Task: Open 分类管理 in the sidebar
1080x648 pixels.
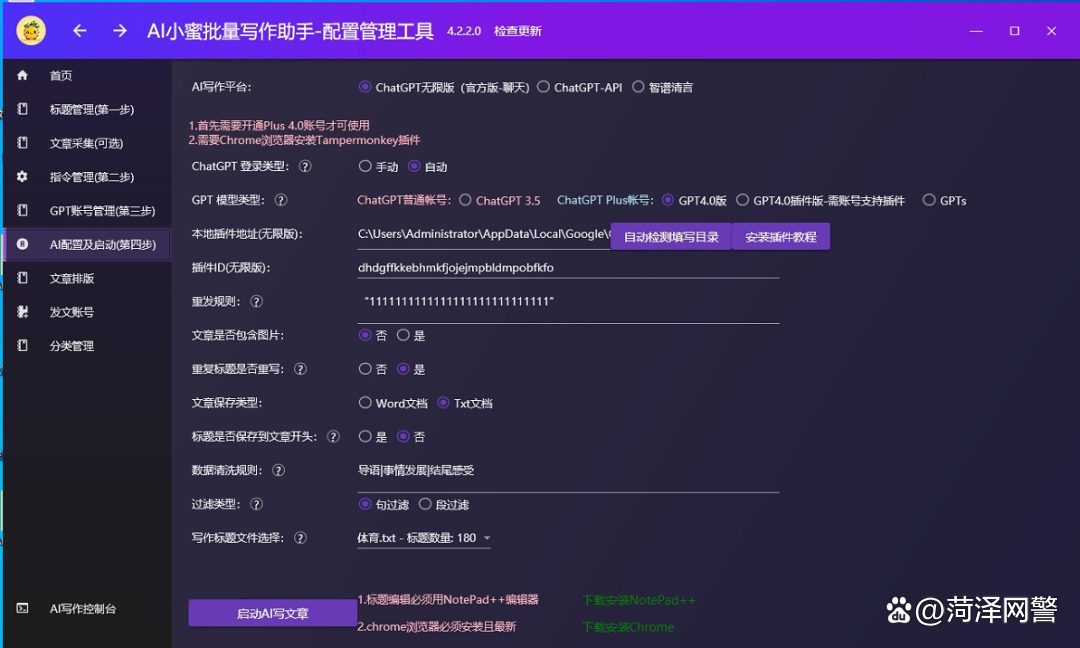Action: [87, 345]
